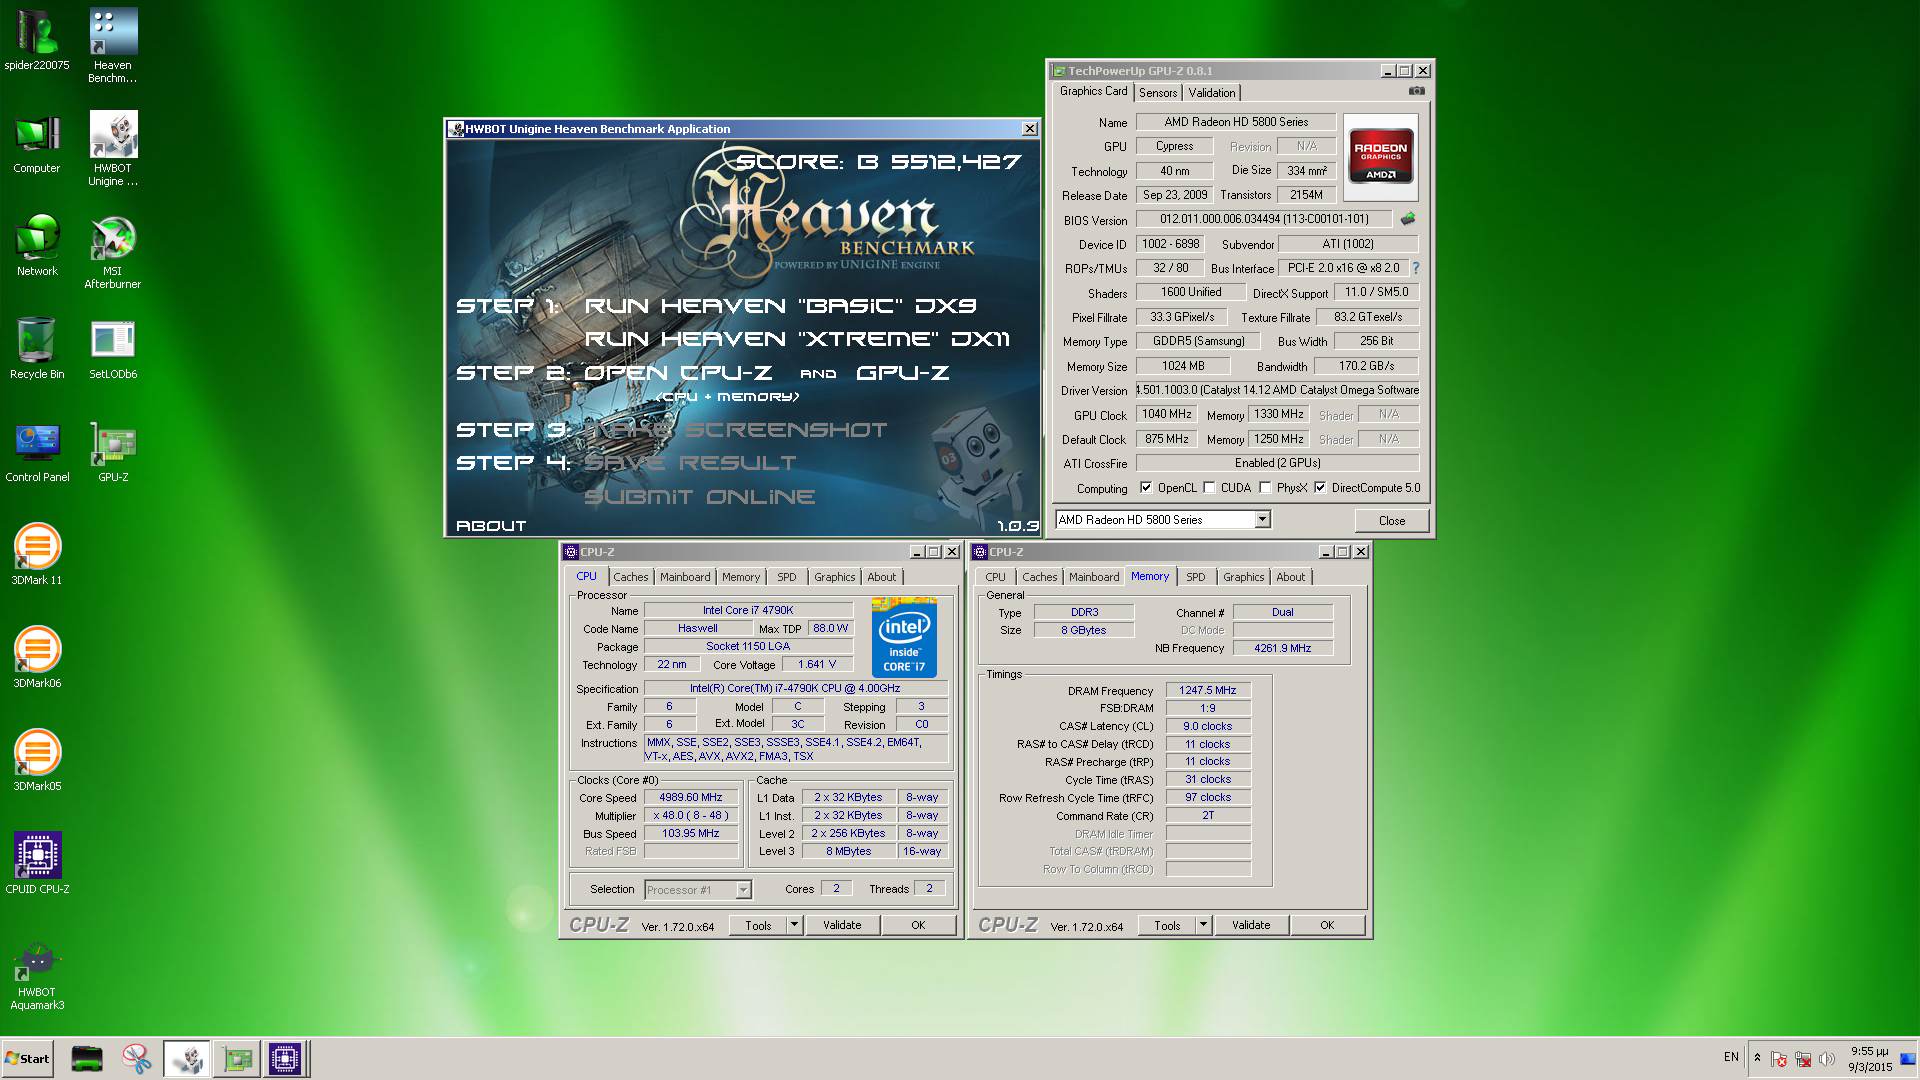Click the Save Result step text
Screen dimensions: 1920x1080
[690, 463]
